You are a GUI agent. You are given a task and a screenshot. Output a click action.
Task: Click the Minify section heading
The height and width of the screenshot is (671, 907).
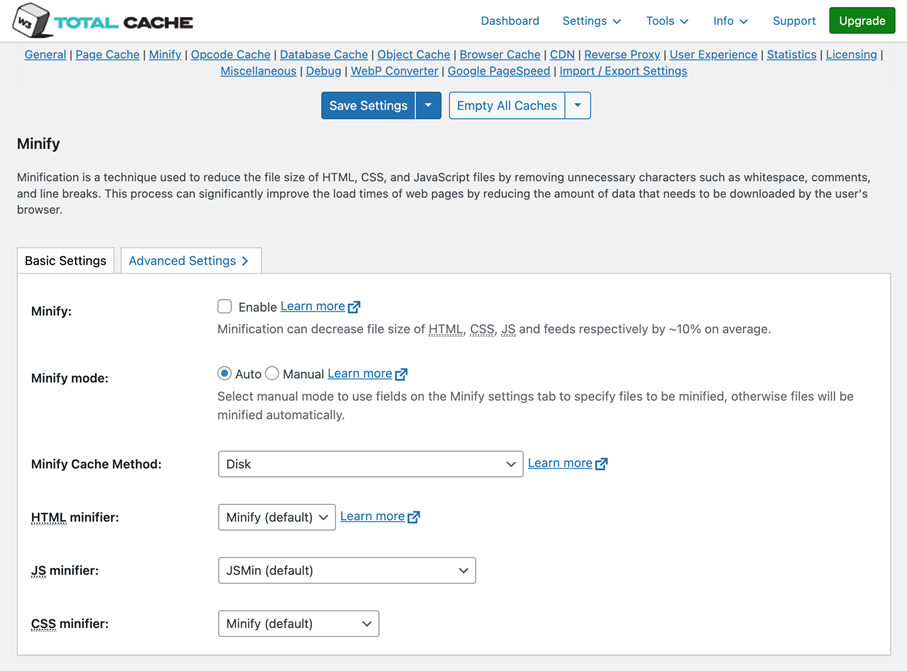(38, 143)
